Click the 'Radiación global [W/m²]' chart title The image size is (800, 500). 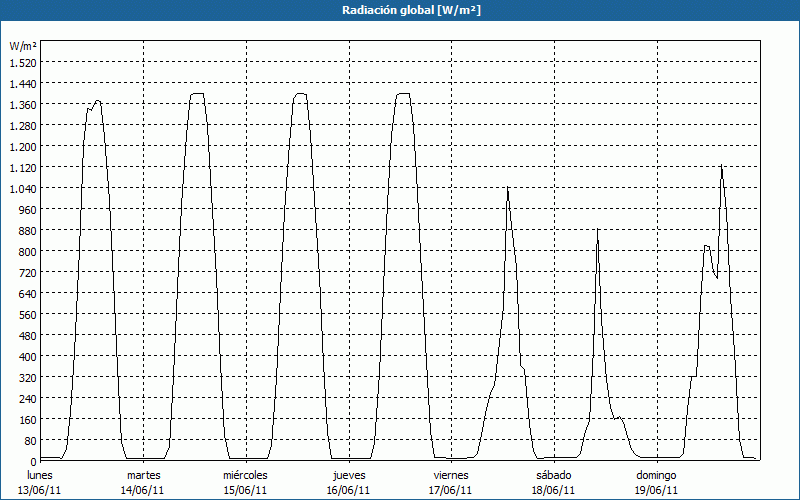[x=400, y=10]
